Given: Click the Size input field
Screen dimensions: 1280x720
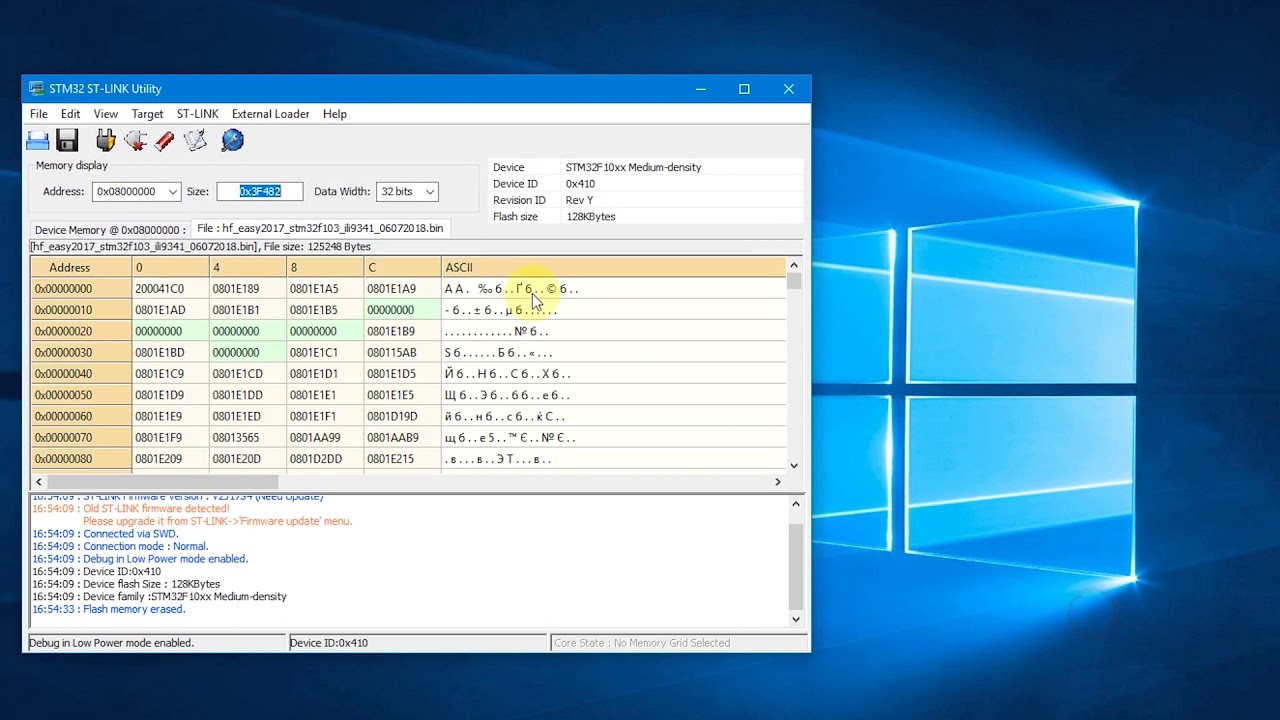Looking at the screenshot, I should [260, 192].
